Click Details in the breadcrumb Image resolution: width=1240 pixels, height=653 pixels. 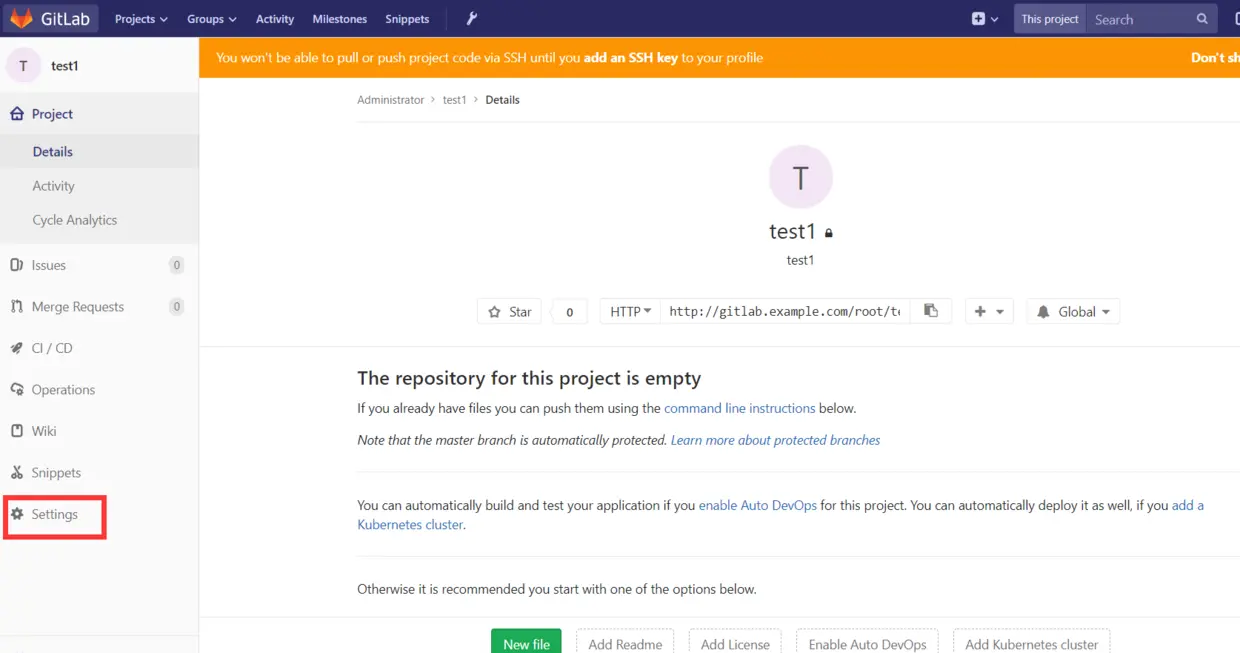point(502,100)
